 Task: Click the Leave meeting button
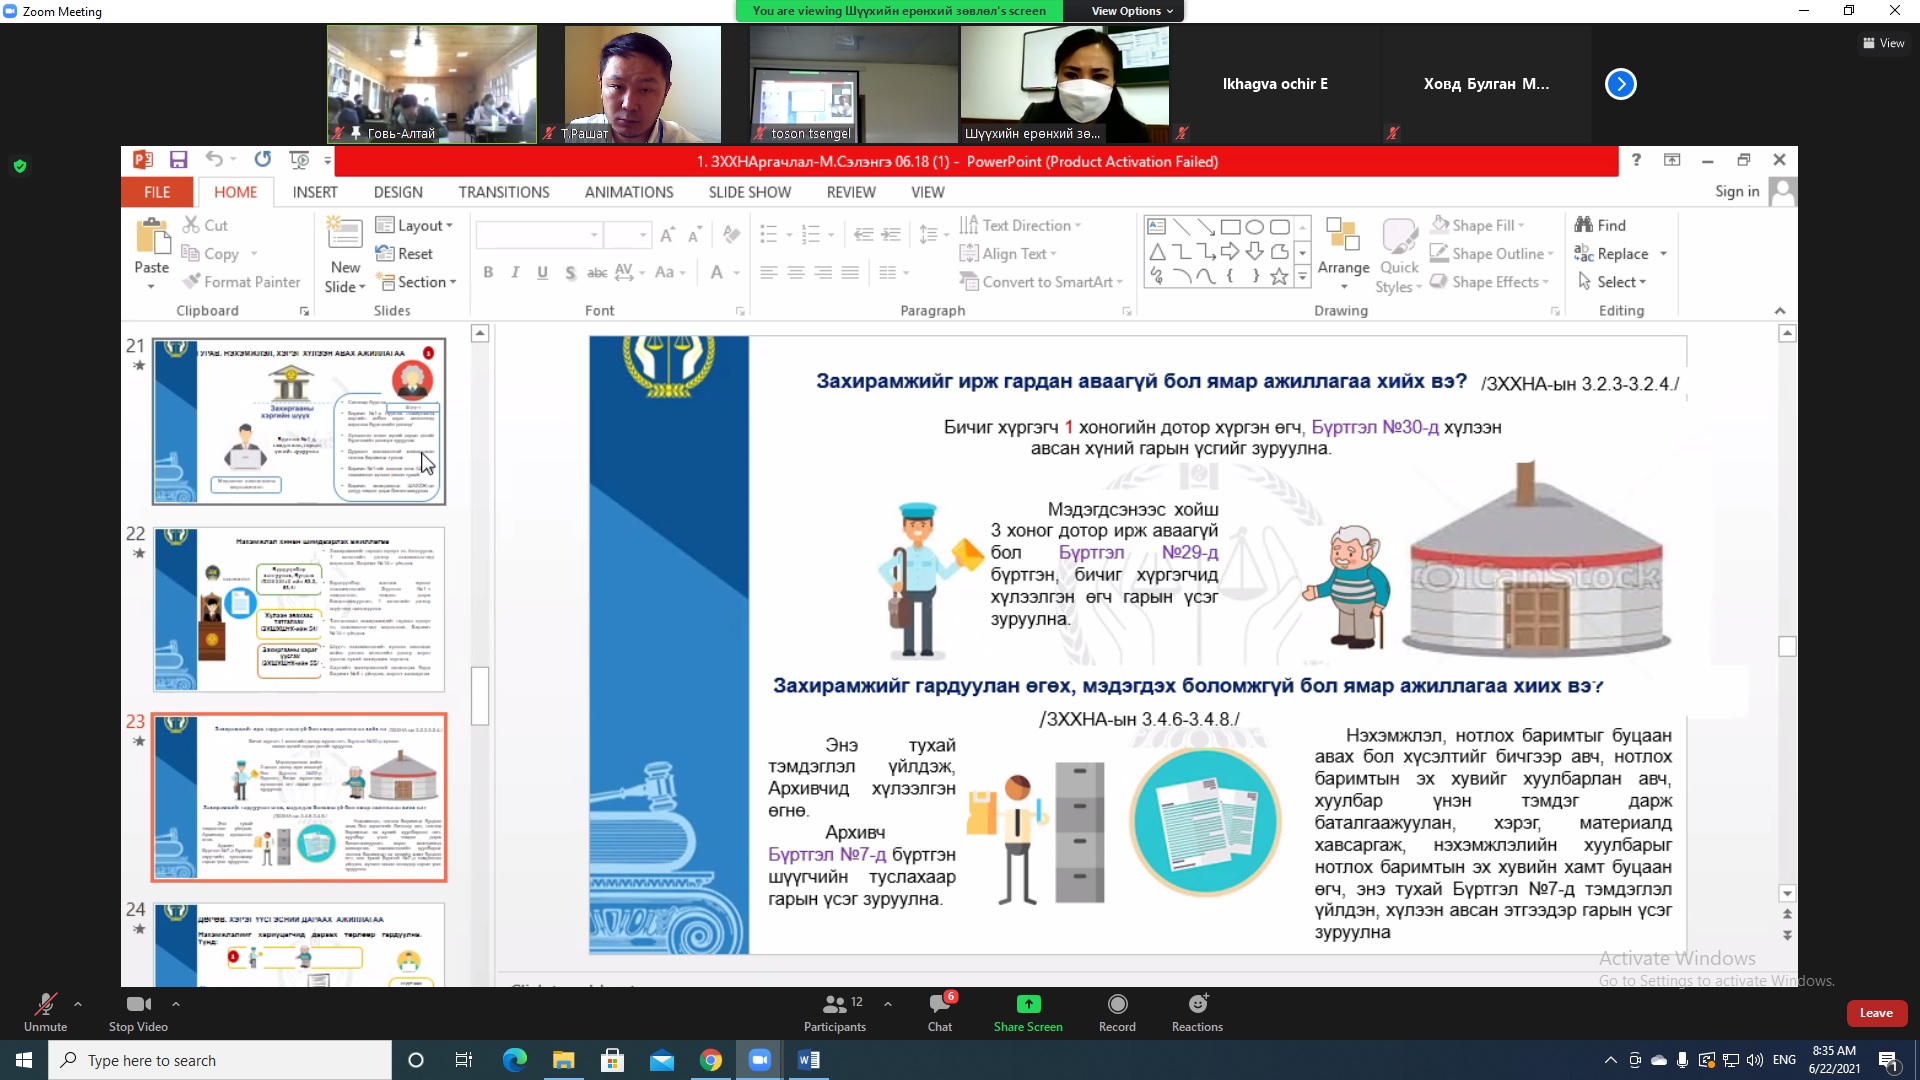1876,1013
